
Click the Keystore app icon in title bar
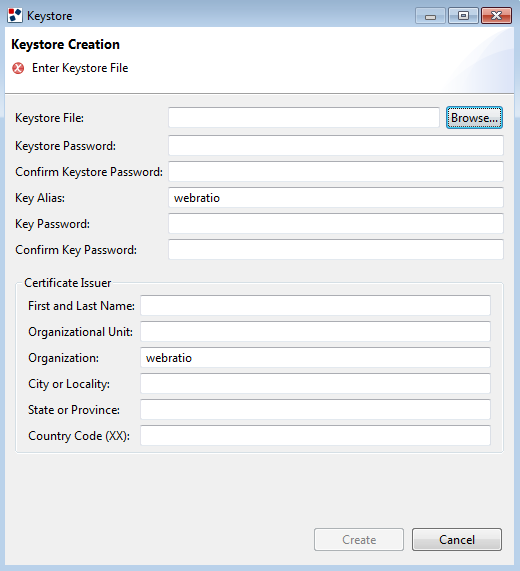15,16
